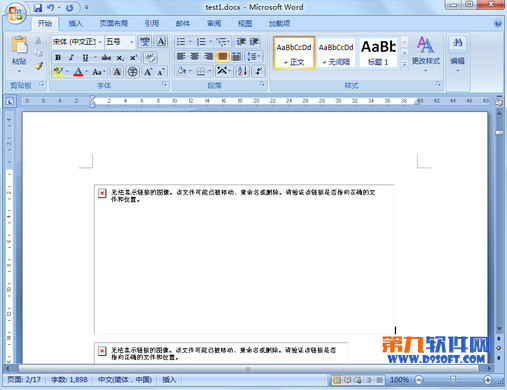Viewport: 507px width, 390px height.
Task: Switch to full screen reading view
Action: (347, 380)
